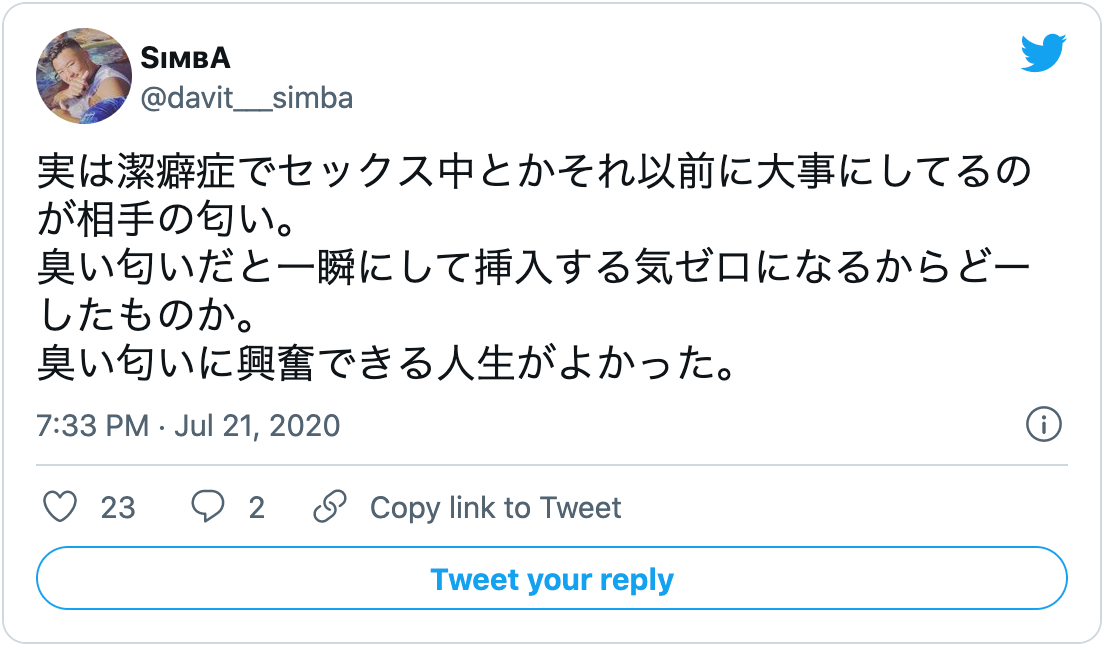The width and height of the screenshot is (1112, 650).
Task: Click the like count 23
Action: tap(118, 508)
